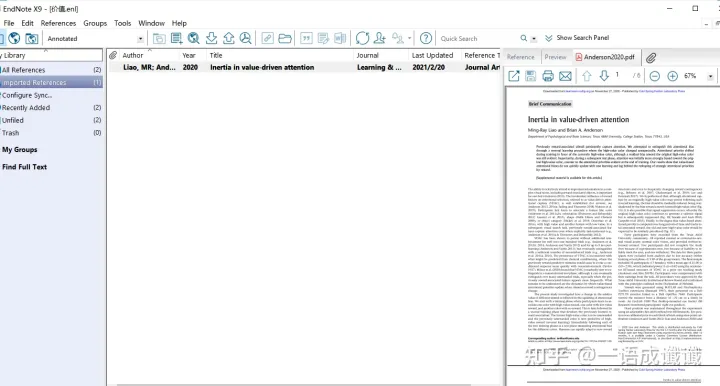720x386 pixels.
Task: Click the email PDF envelope icon
Action: pyautogui.click(x=565, y=76)
